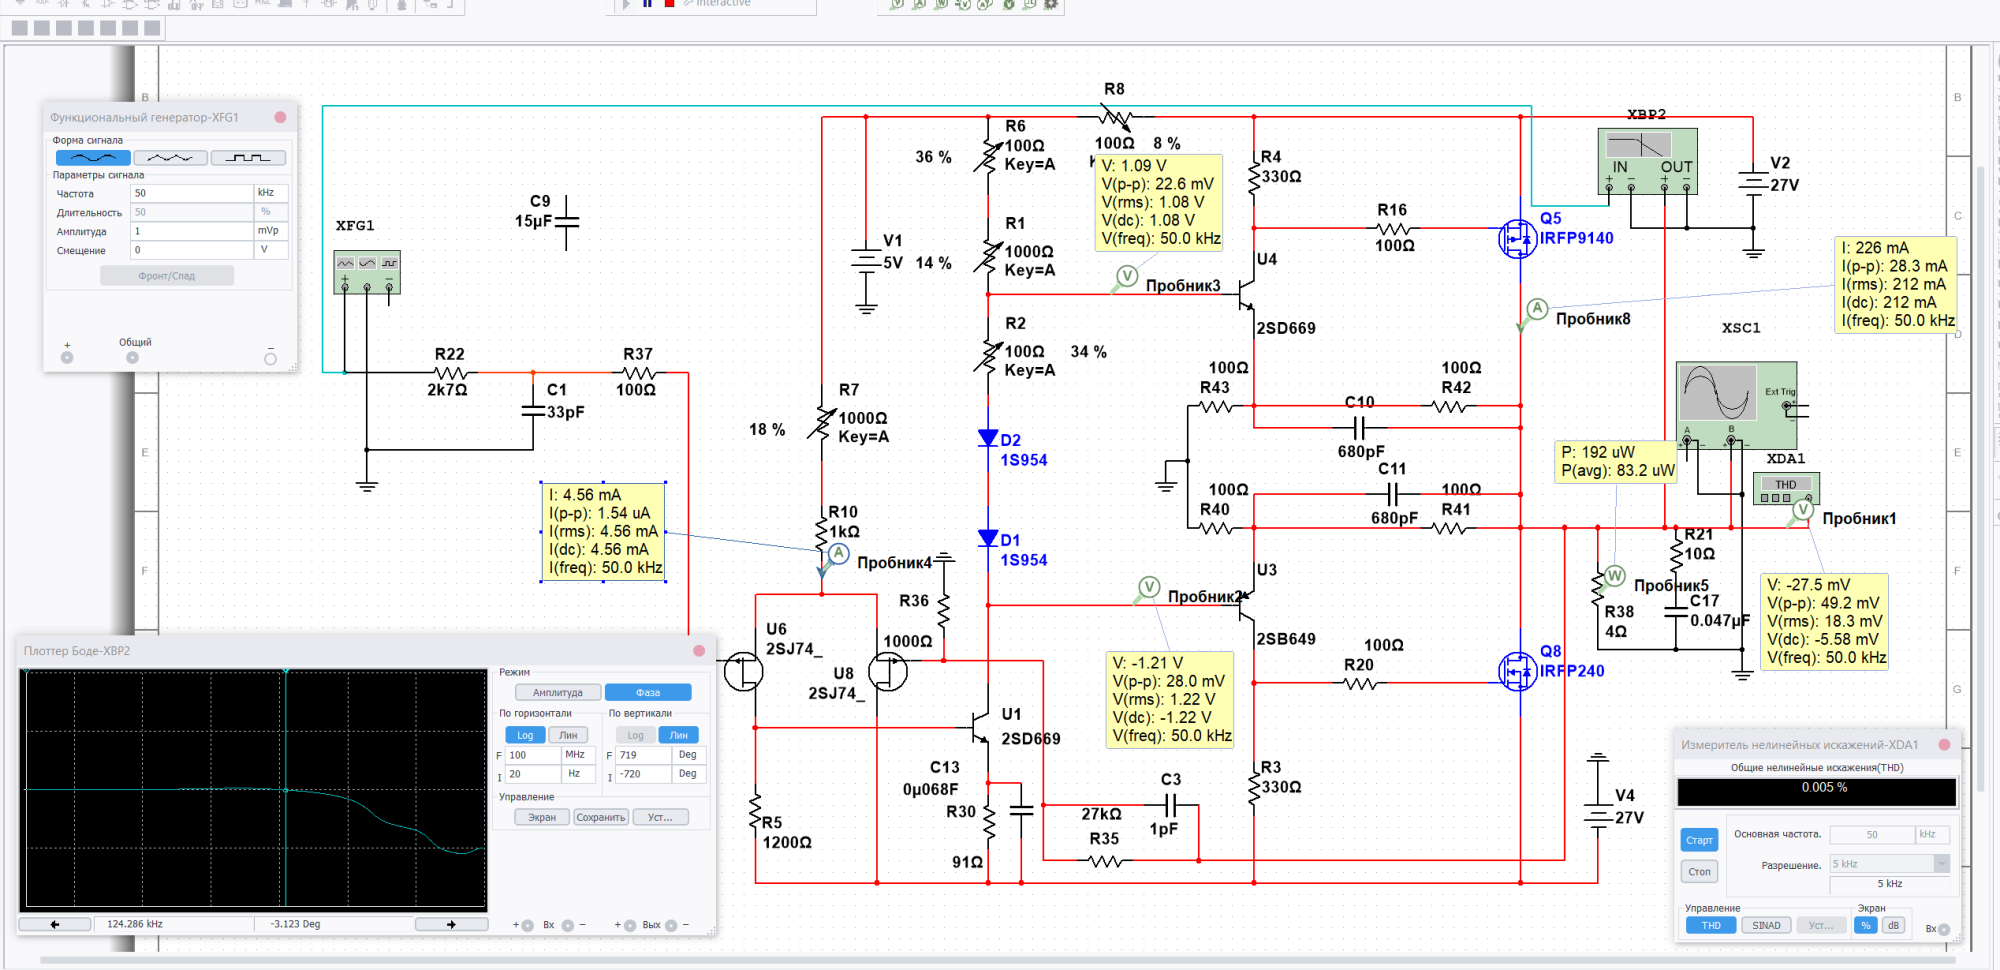
Task: Edit the Частота frequency value field
Action: tap(191, 193)
